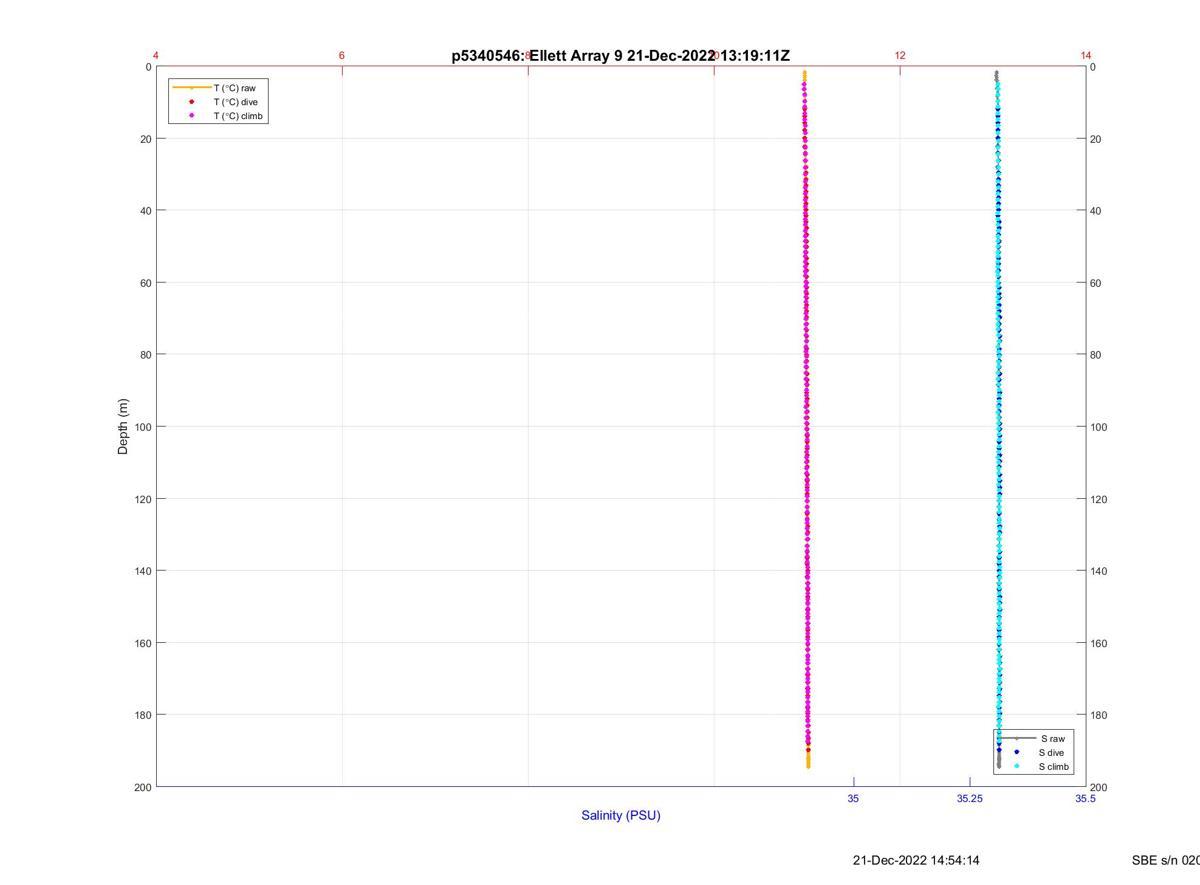Click the blue '35' salinity tick label
Image resolution: width=1200 pixels, height=885 pixels.
pyautogui.click(x=853, y=799)
